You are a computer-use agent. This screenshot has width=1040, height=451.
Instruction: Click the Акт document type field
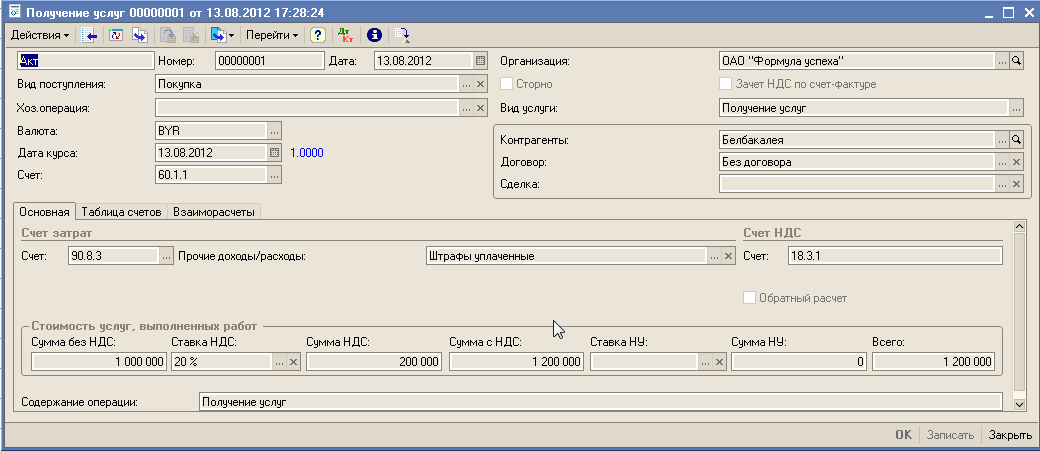[x=85, y=60]
